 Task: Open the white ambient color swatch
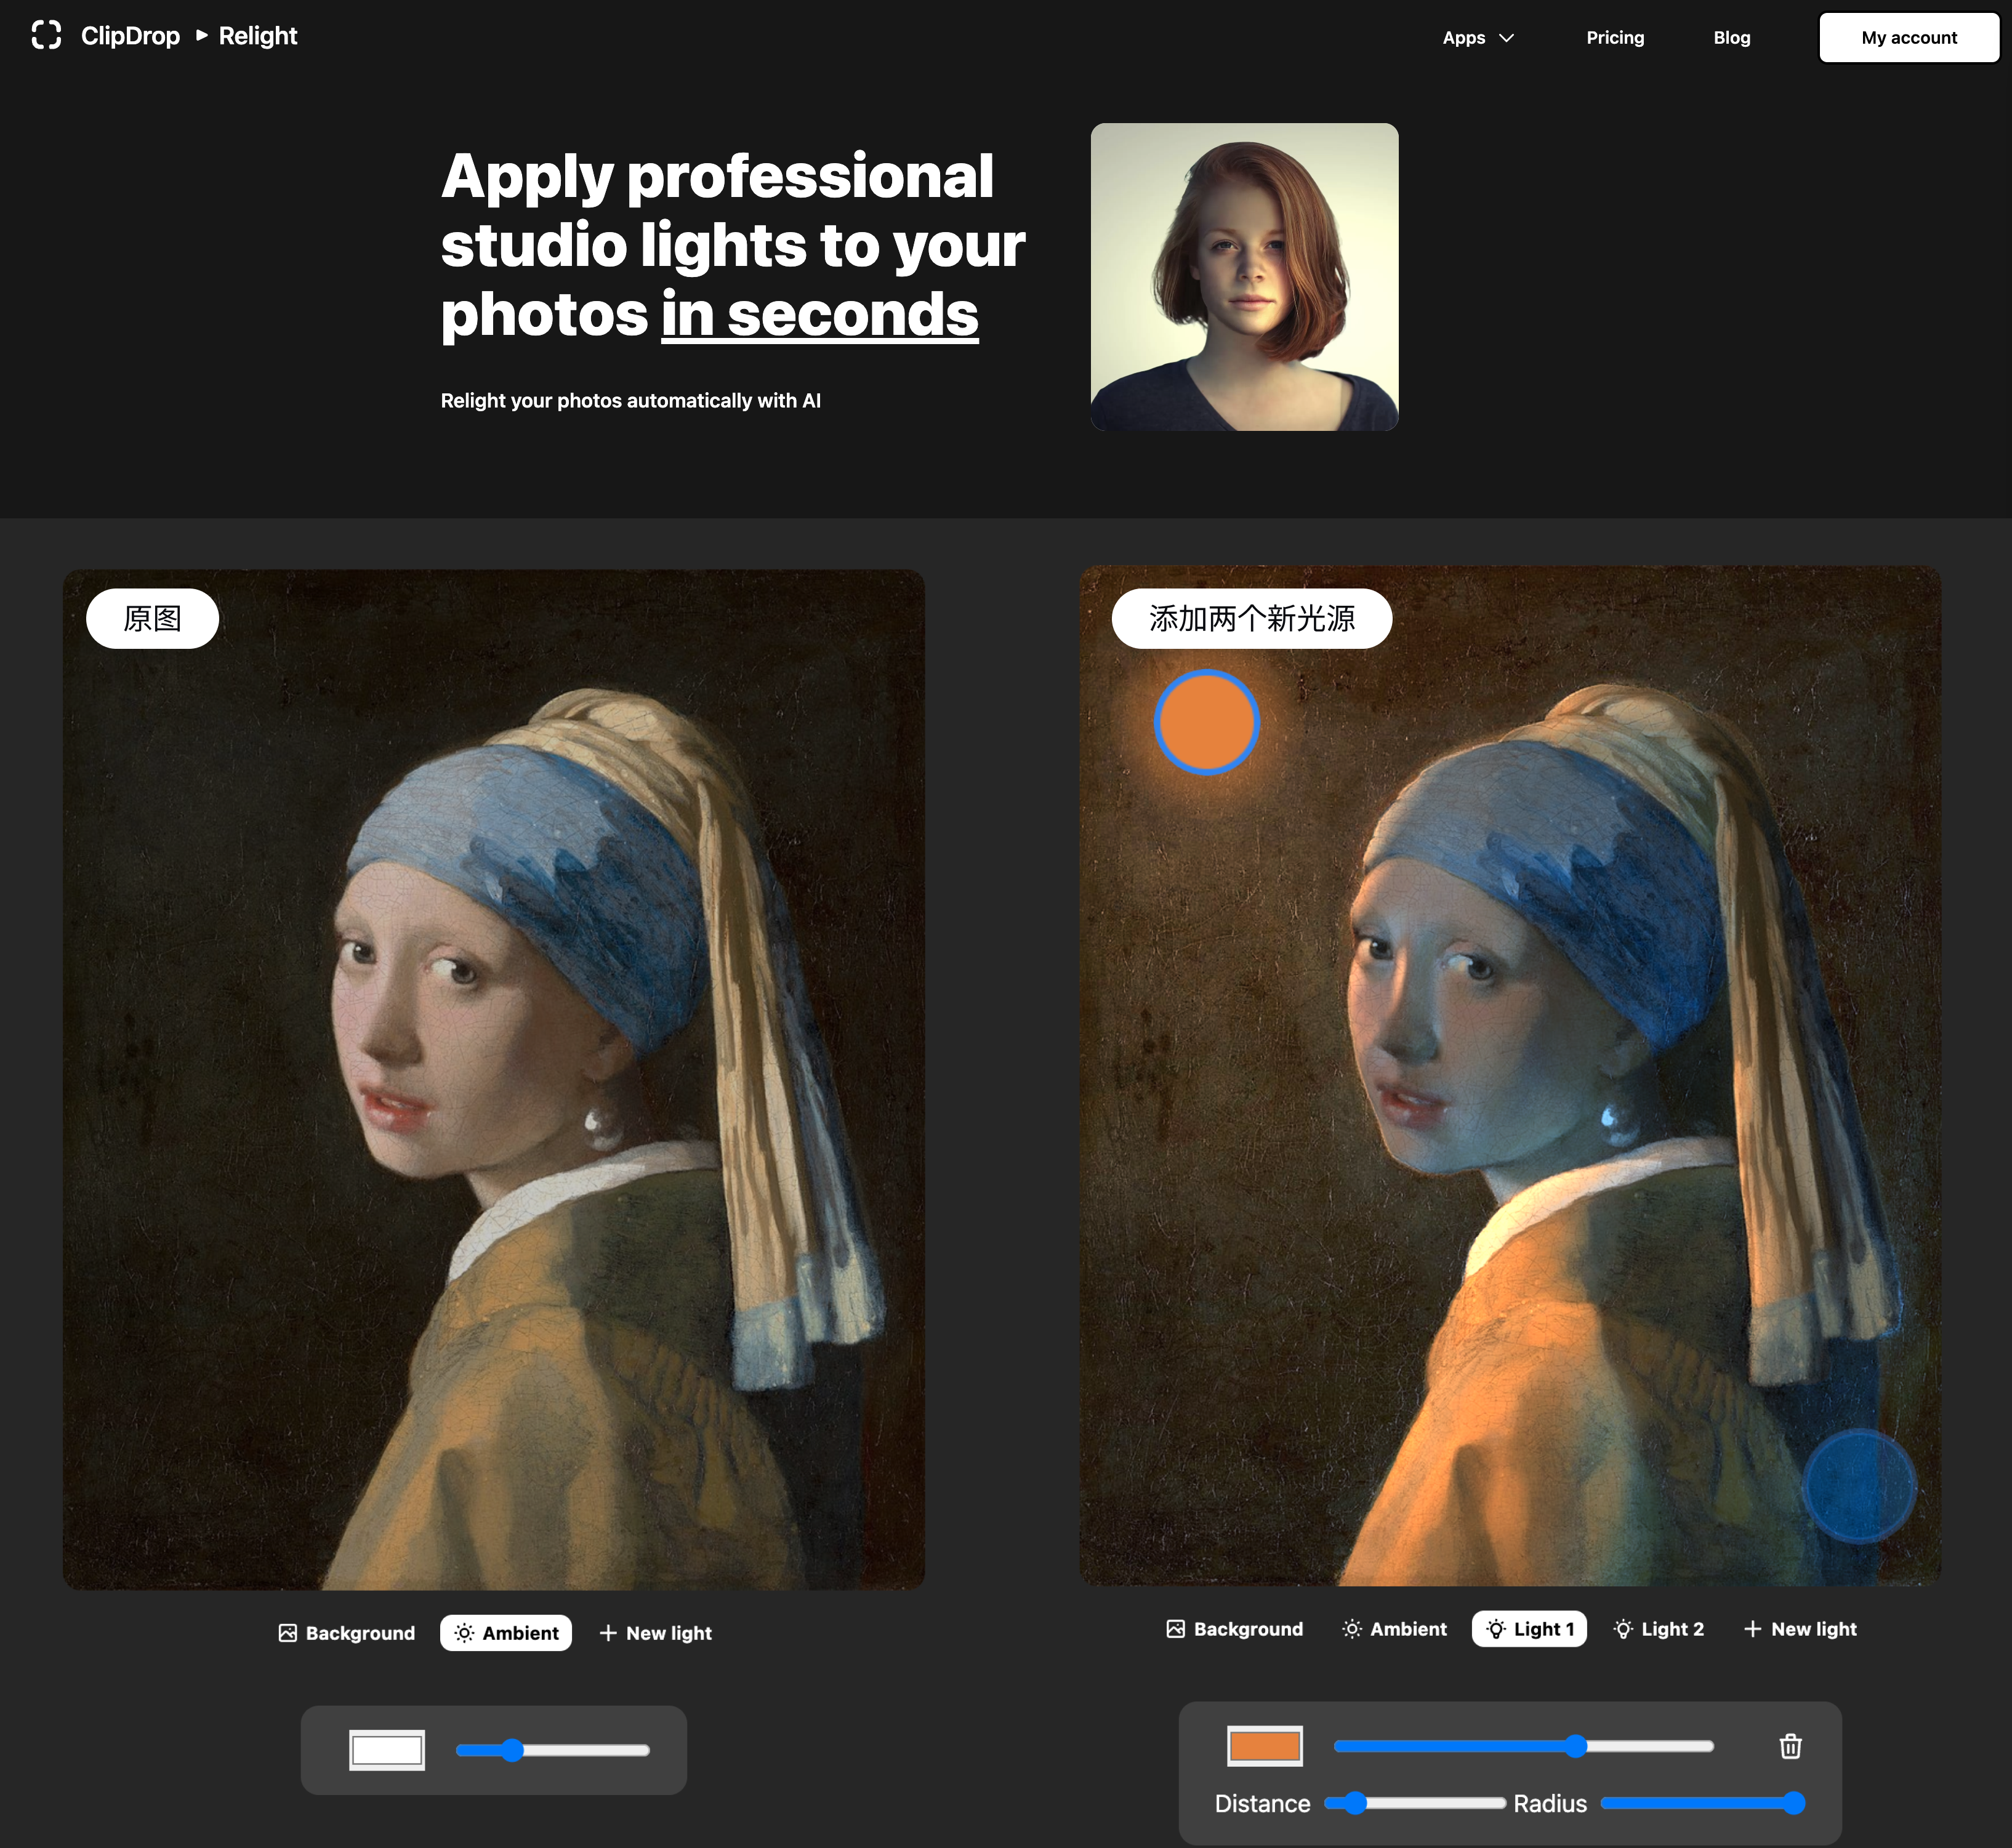click(387, 1750)
